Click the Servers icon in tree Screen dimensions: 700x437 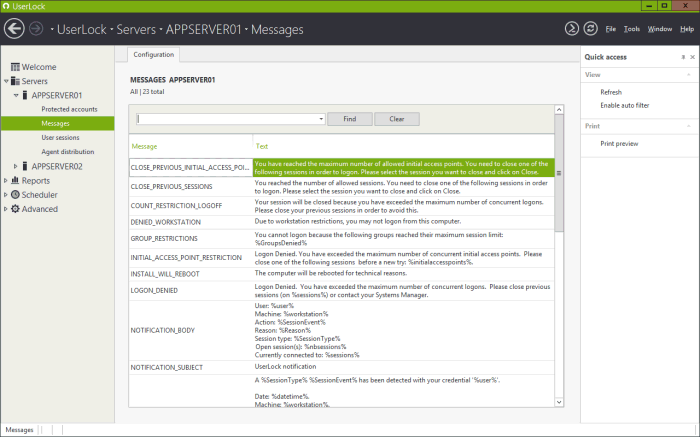pos(15,81)
